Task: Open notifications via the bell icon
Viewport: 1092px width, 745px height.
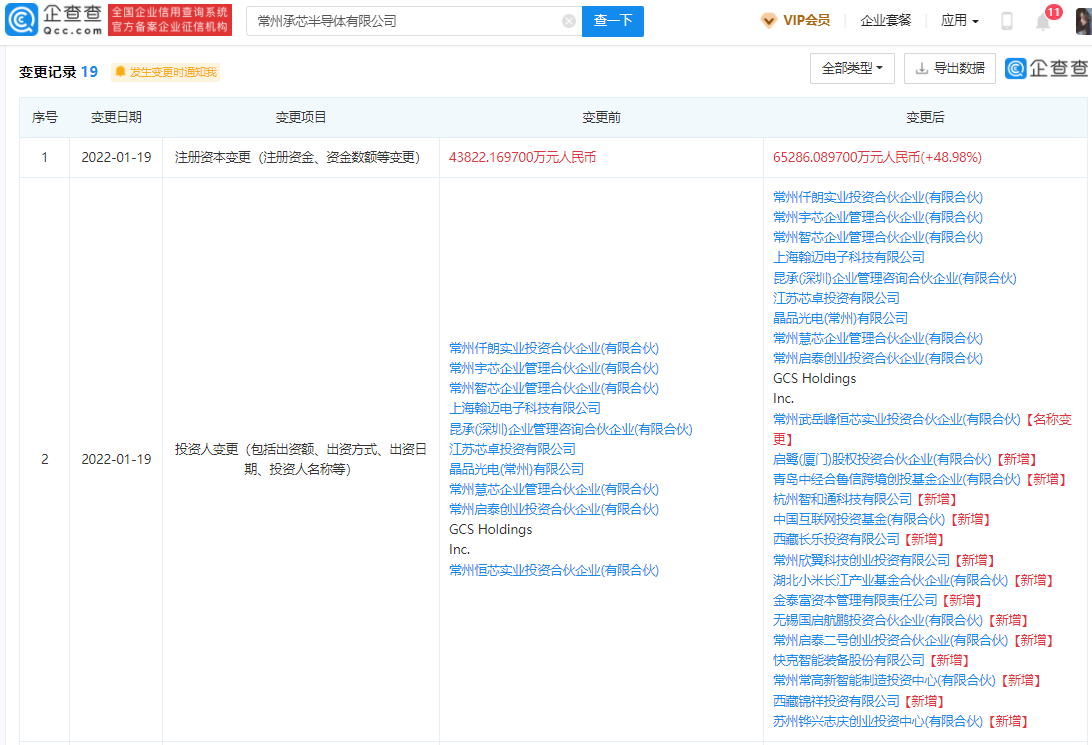Action: point(1042,20)
